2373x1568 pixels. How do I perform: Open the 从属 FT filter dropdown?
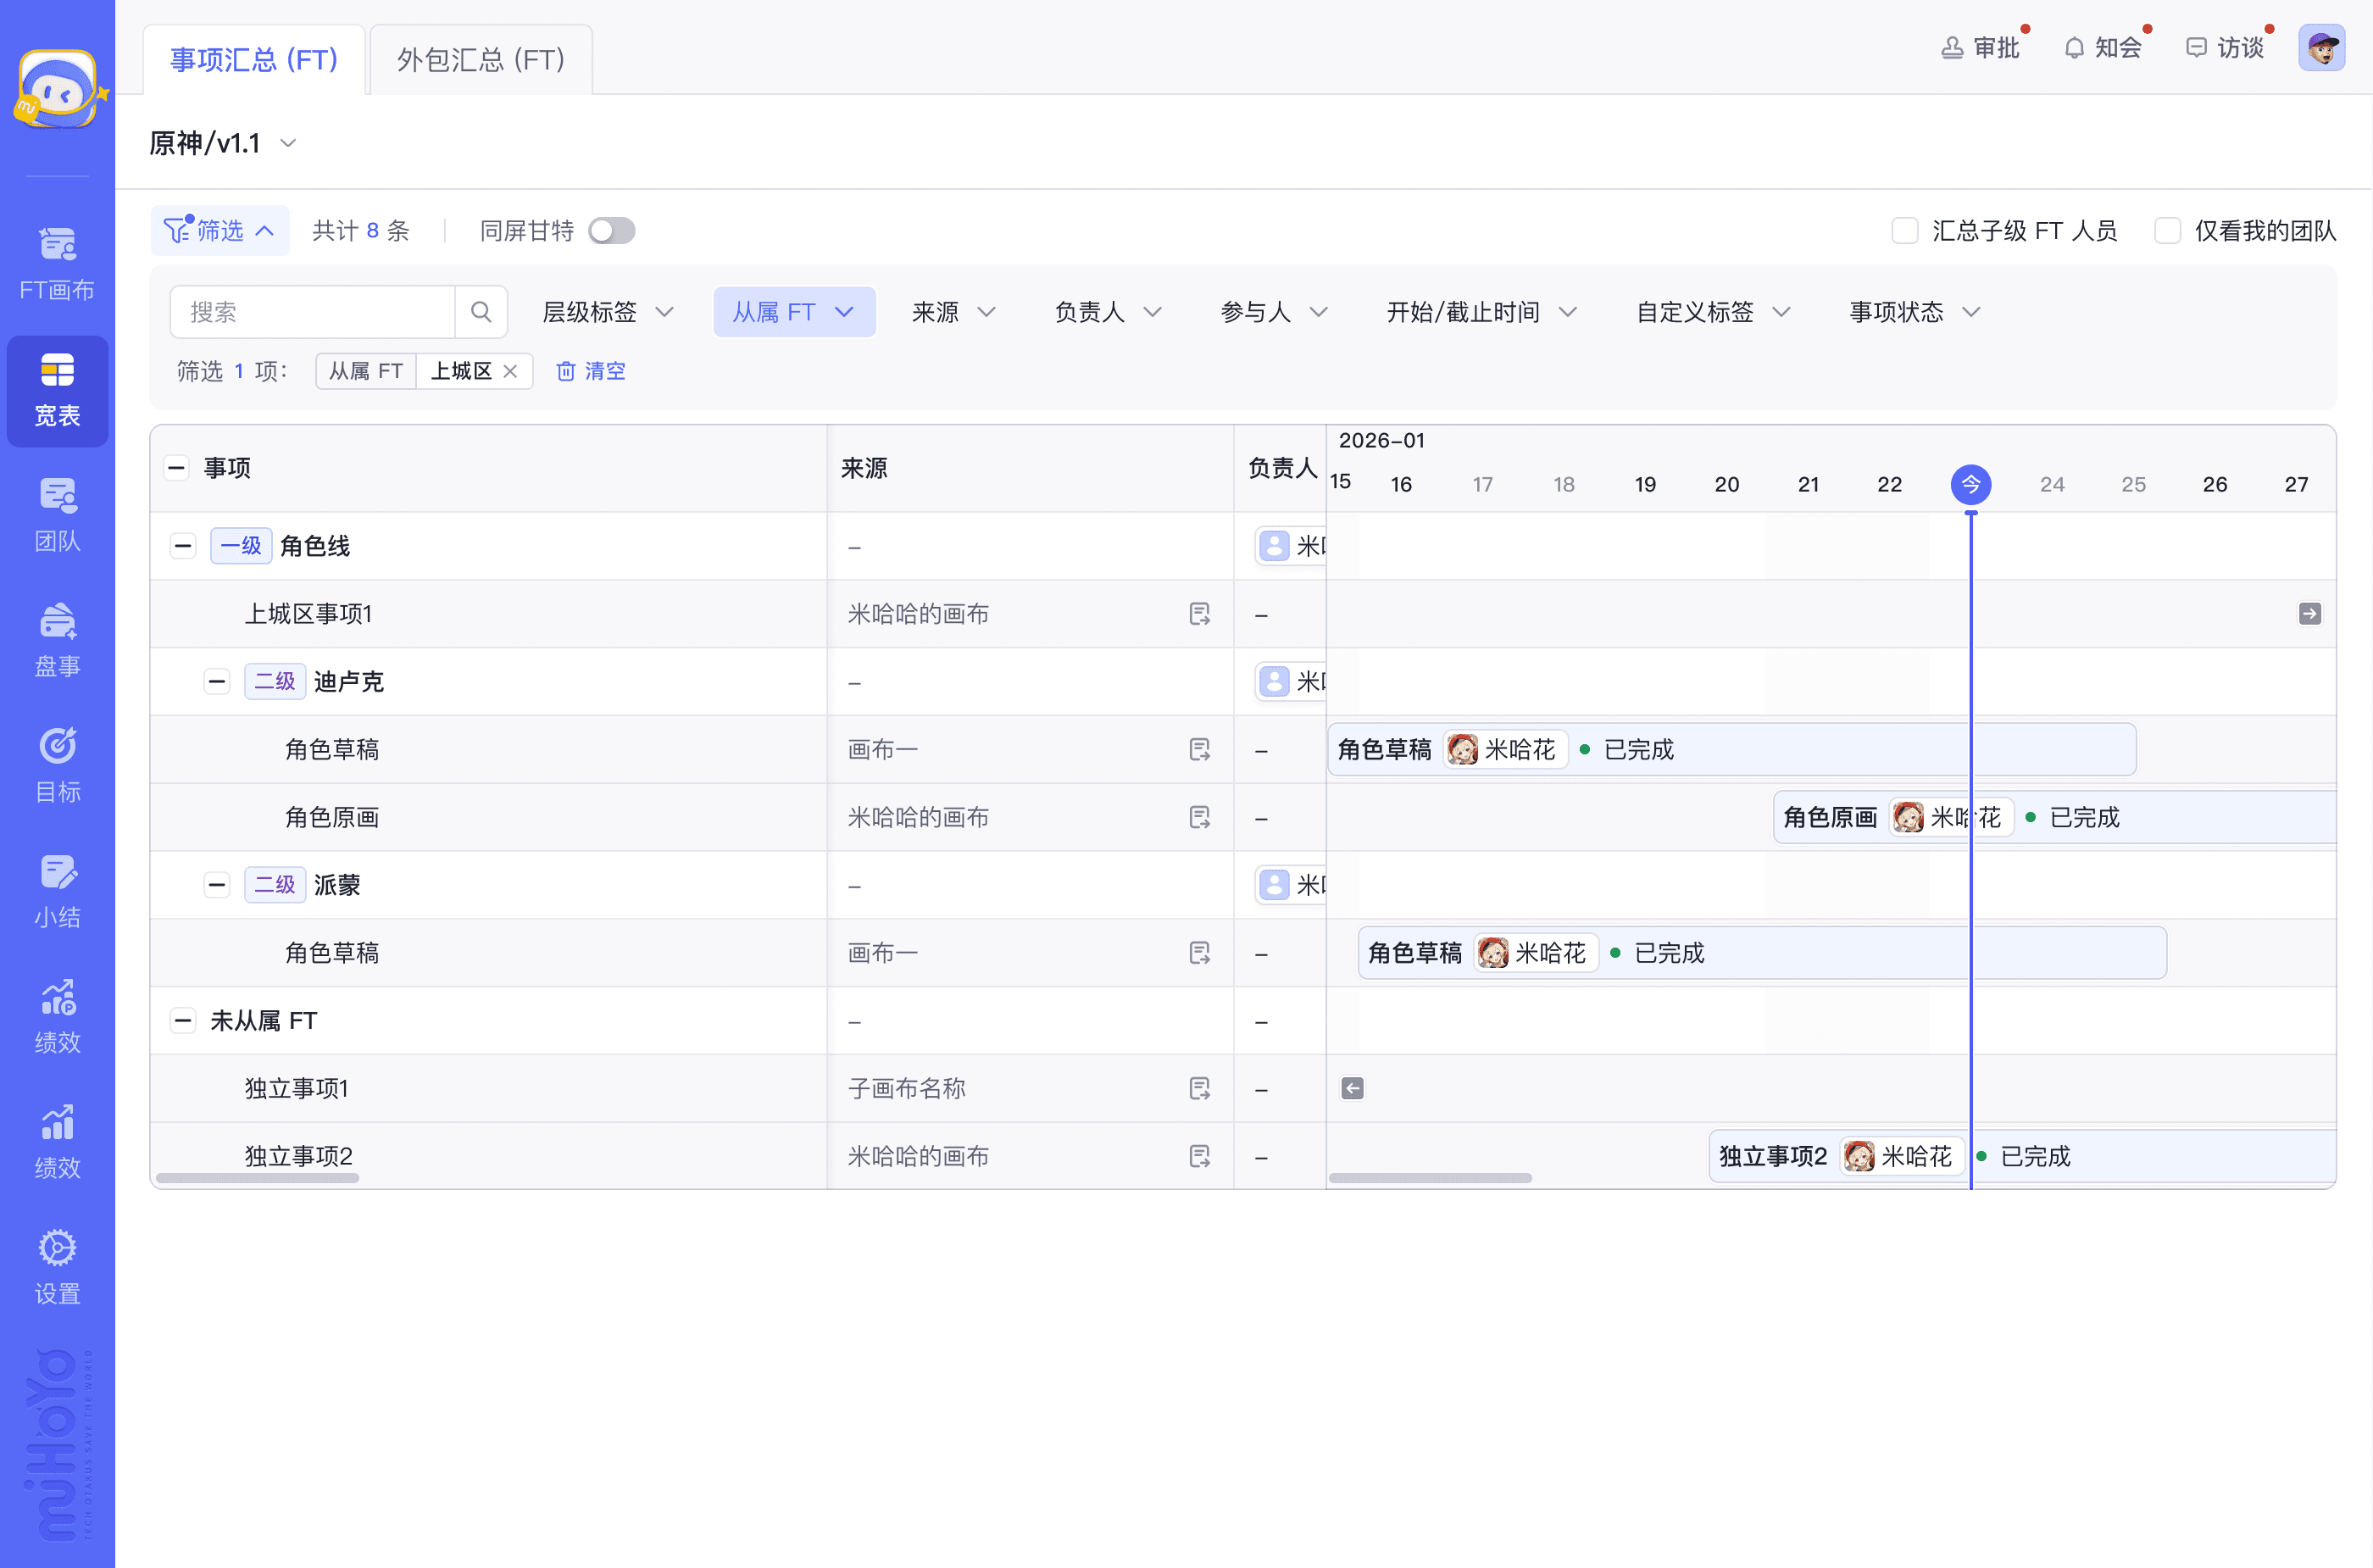coord(795,312)
